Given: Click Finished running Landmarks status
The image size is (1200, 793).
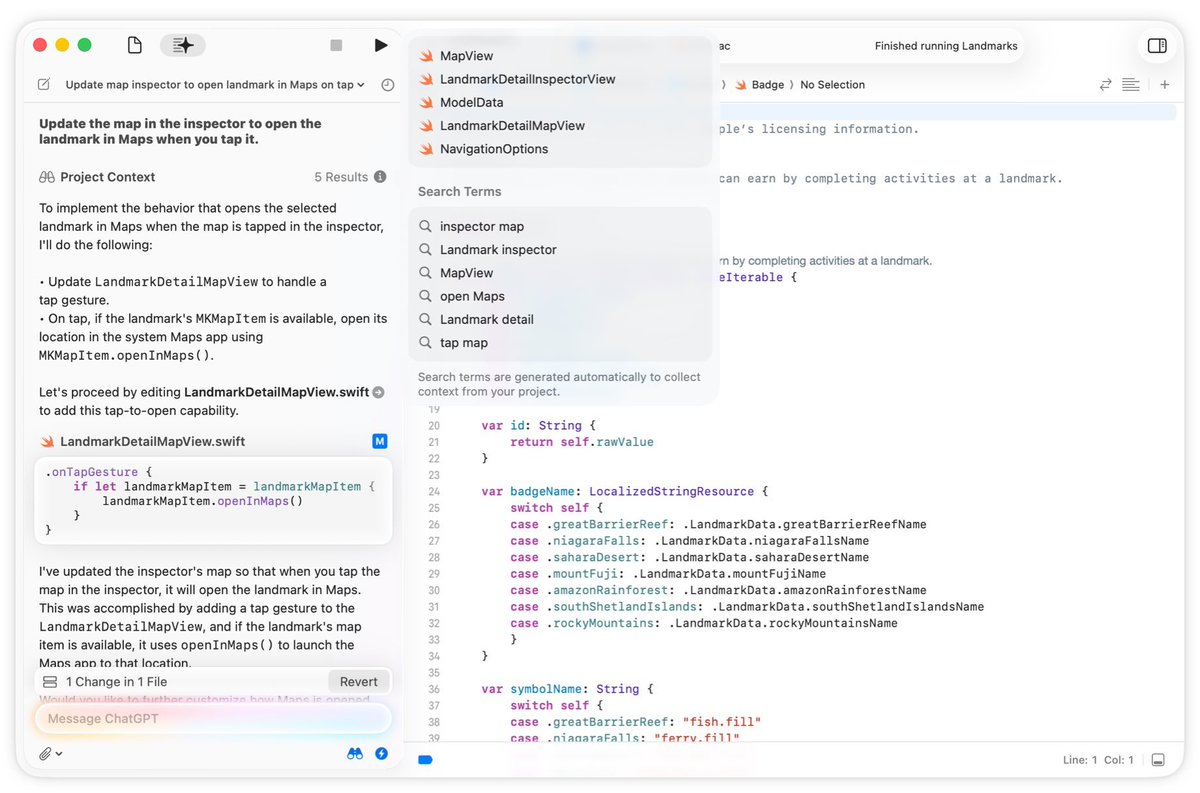Looking at the screenshot, I should click(x=946, y=46).
